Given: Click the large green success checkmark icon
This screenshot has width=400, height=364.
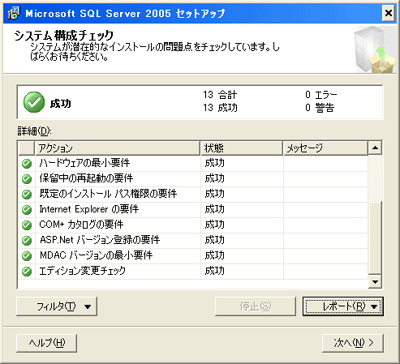Looking at the screenshot, I should point(34,102).
